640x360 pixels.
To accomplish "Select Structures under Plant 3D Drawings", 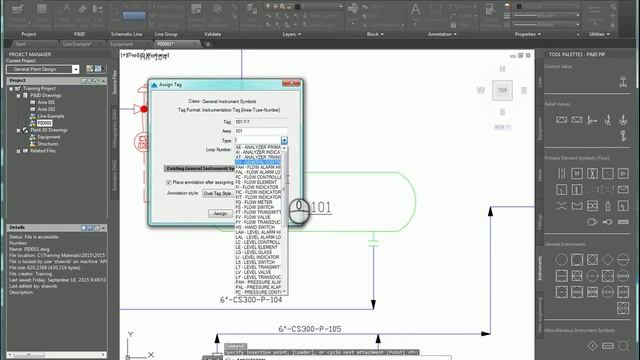I will [x=48, y=144].
